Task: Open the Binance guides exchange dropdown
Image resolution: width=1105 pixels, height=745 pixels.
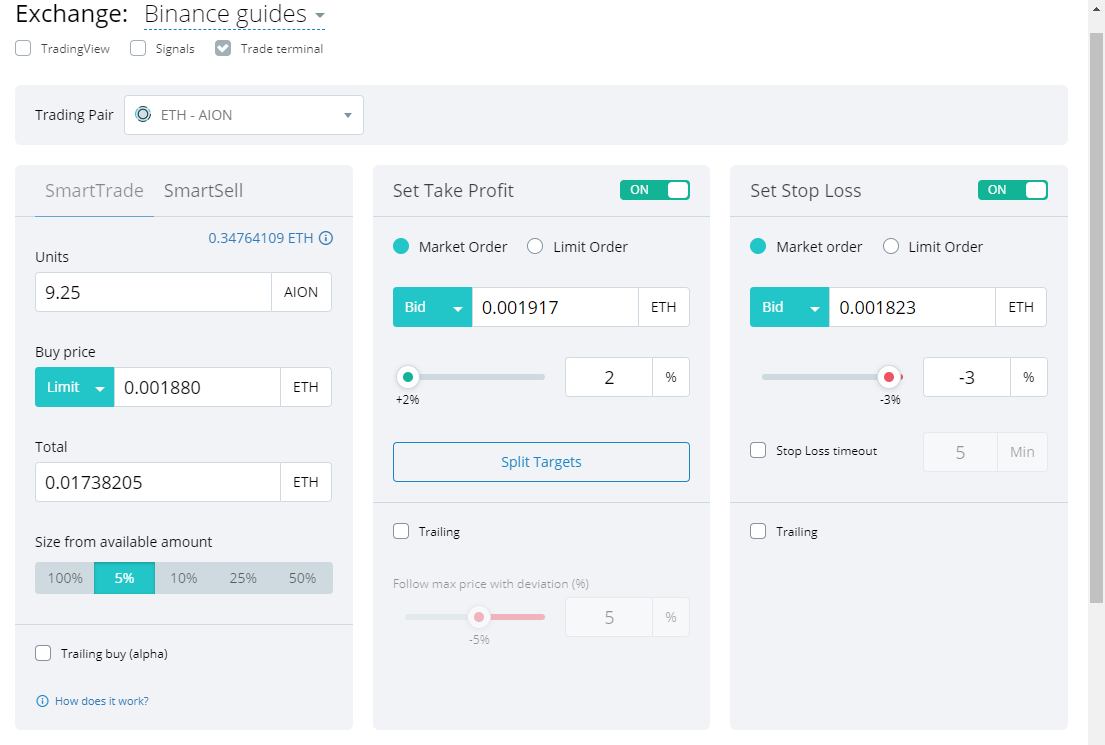Action: (x=234, y=15)
